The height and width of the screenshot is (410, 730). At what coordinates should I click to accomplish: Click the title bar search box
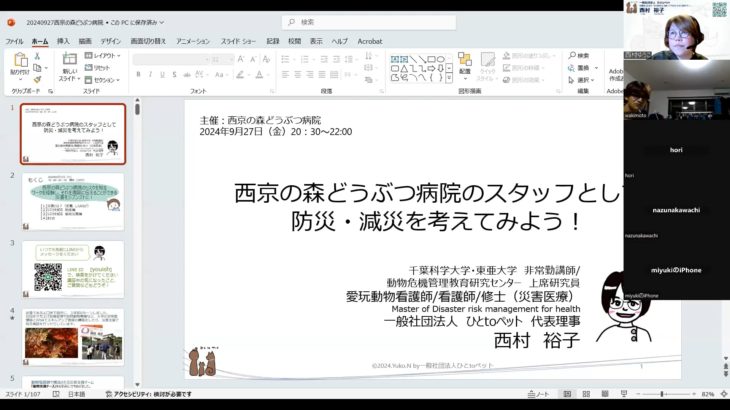(369, 22)
